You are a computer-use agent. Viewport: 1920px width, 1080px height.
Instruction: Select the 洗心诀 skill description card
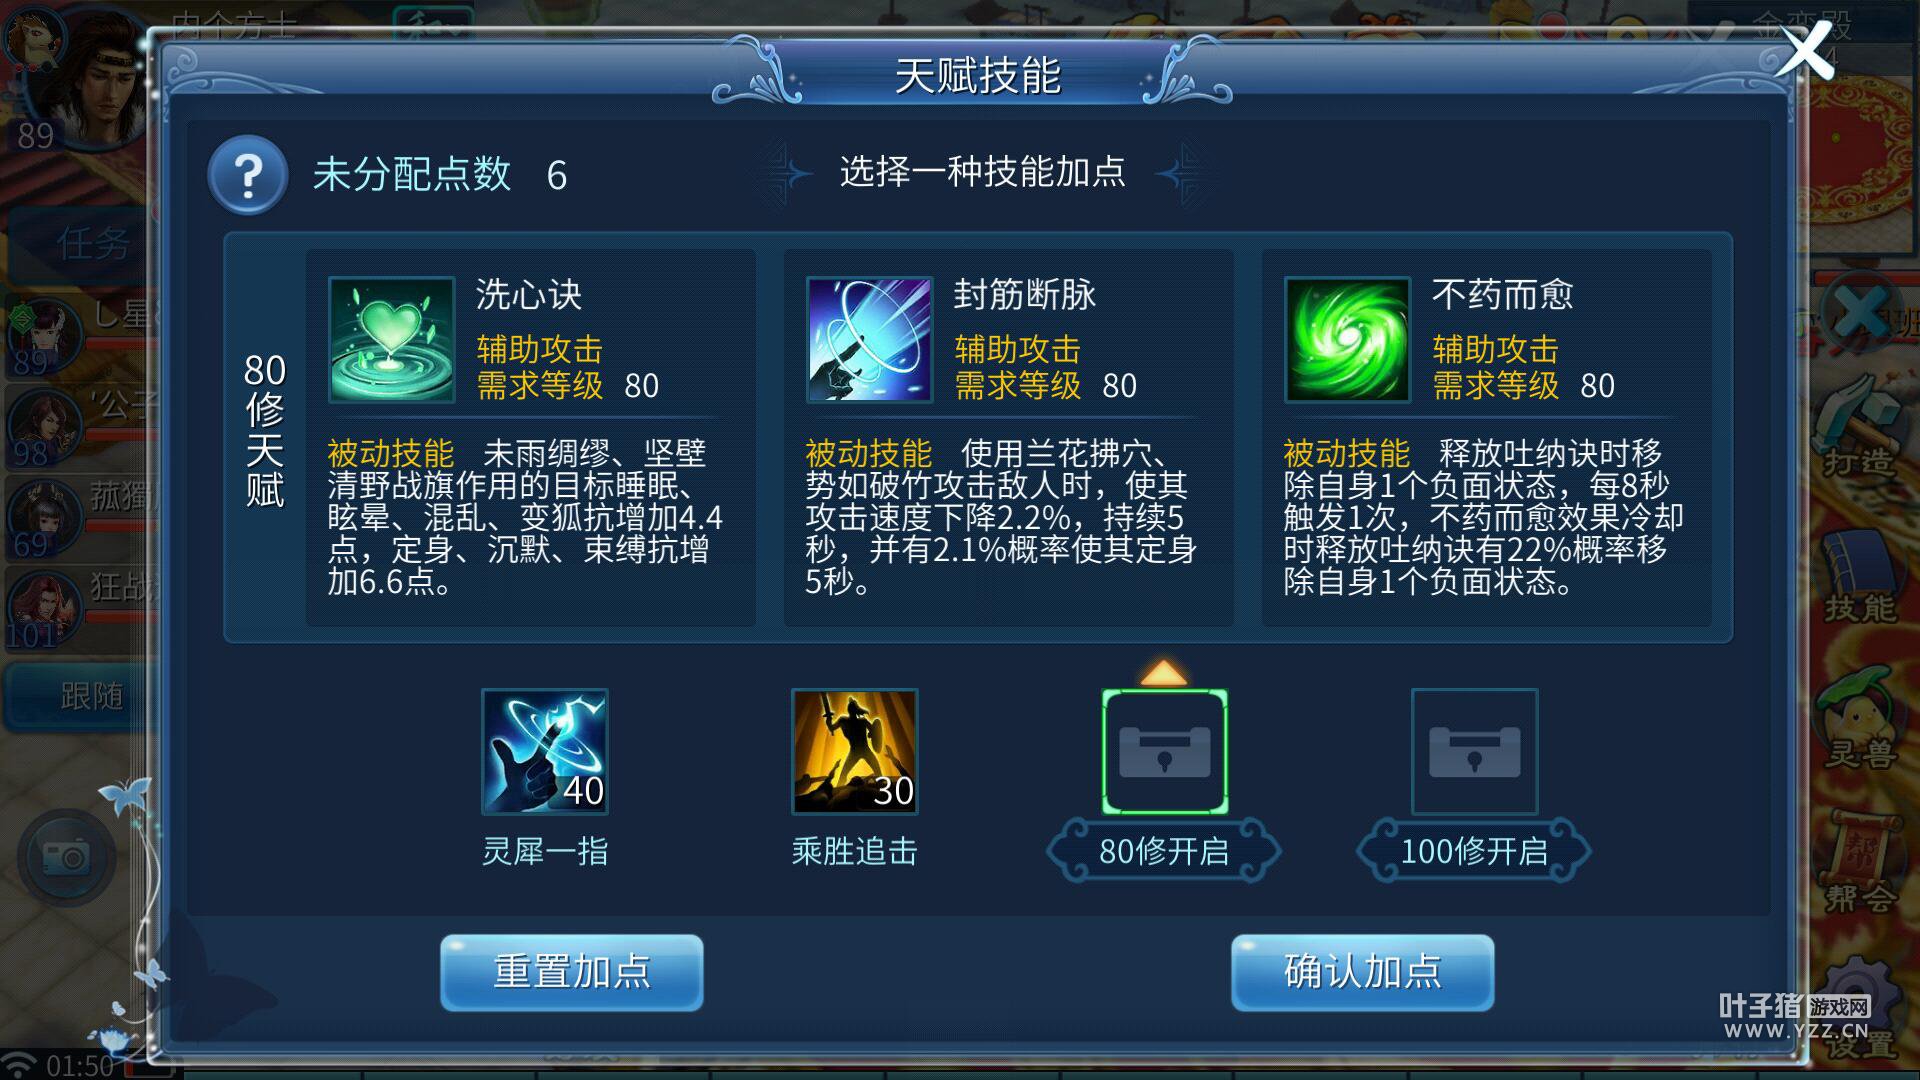point(531,438)
